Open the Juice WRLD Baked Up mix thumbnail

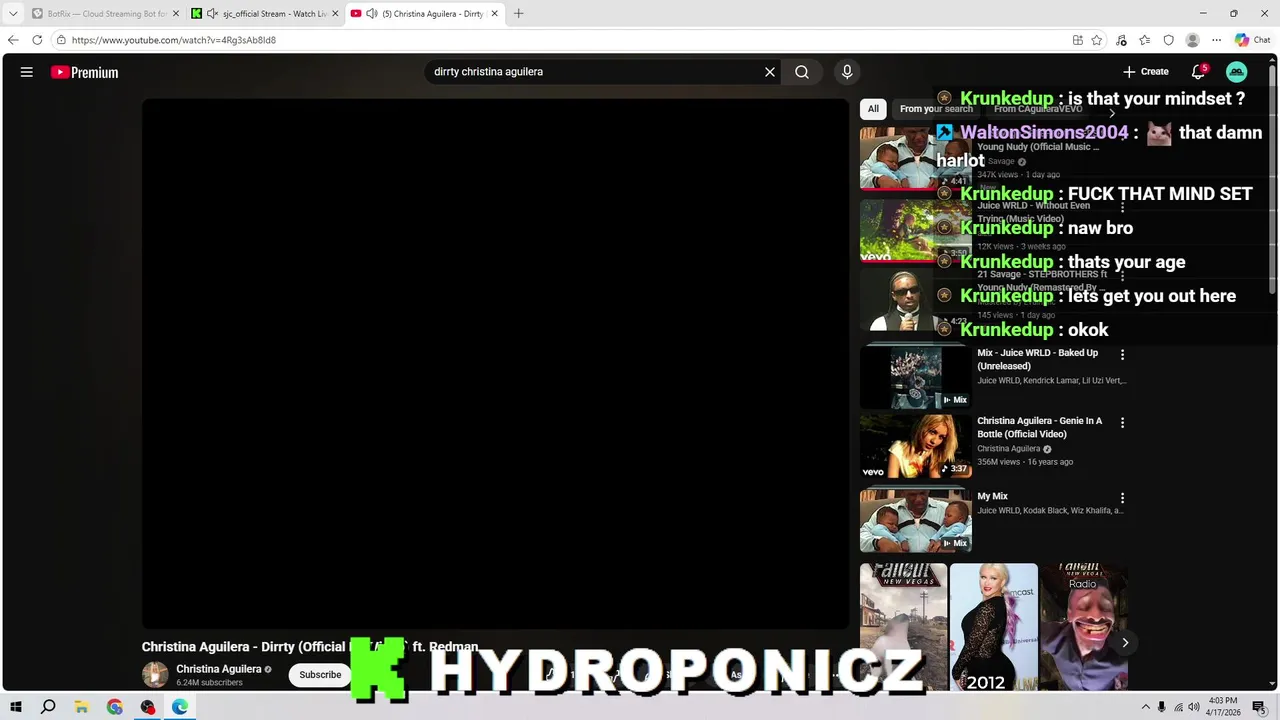915,377
